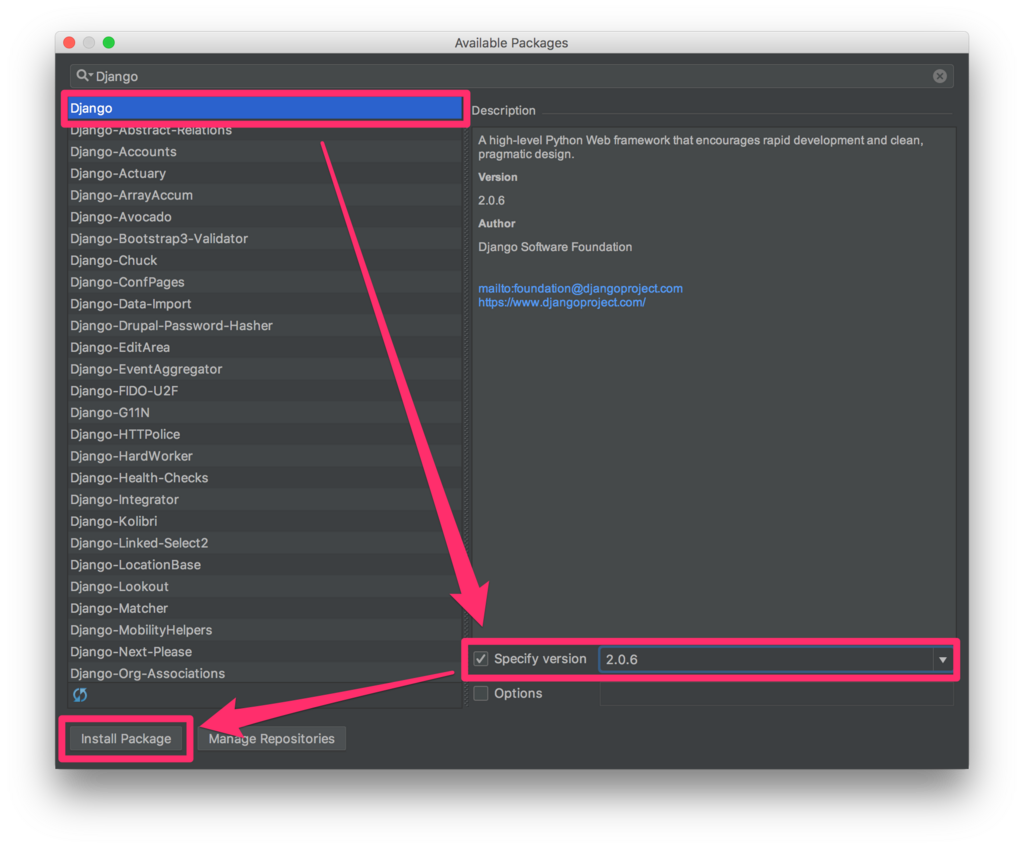Select Django-EditArea package
The height and width of the screenshot is (848, 1024).
coord(264,347)
